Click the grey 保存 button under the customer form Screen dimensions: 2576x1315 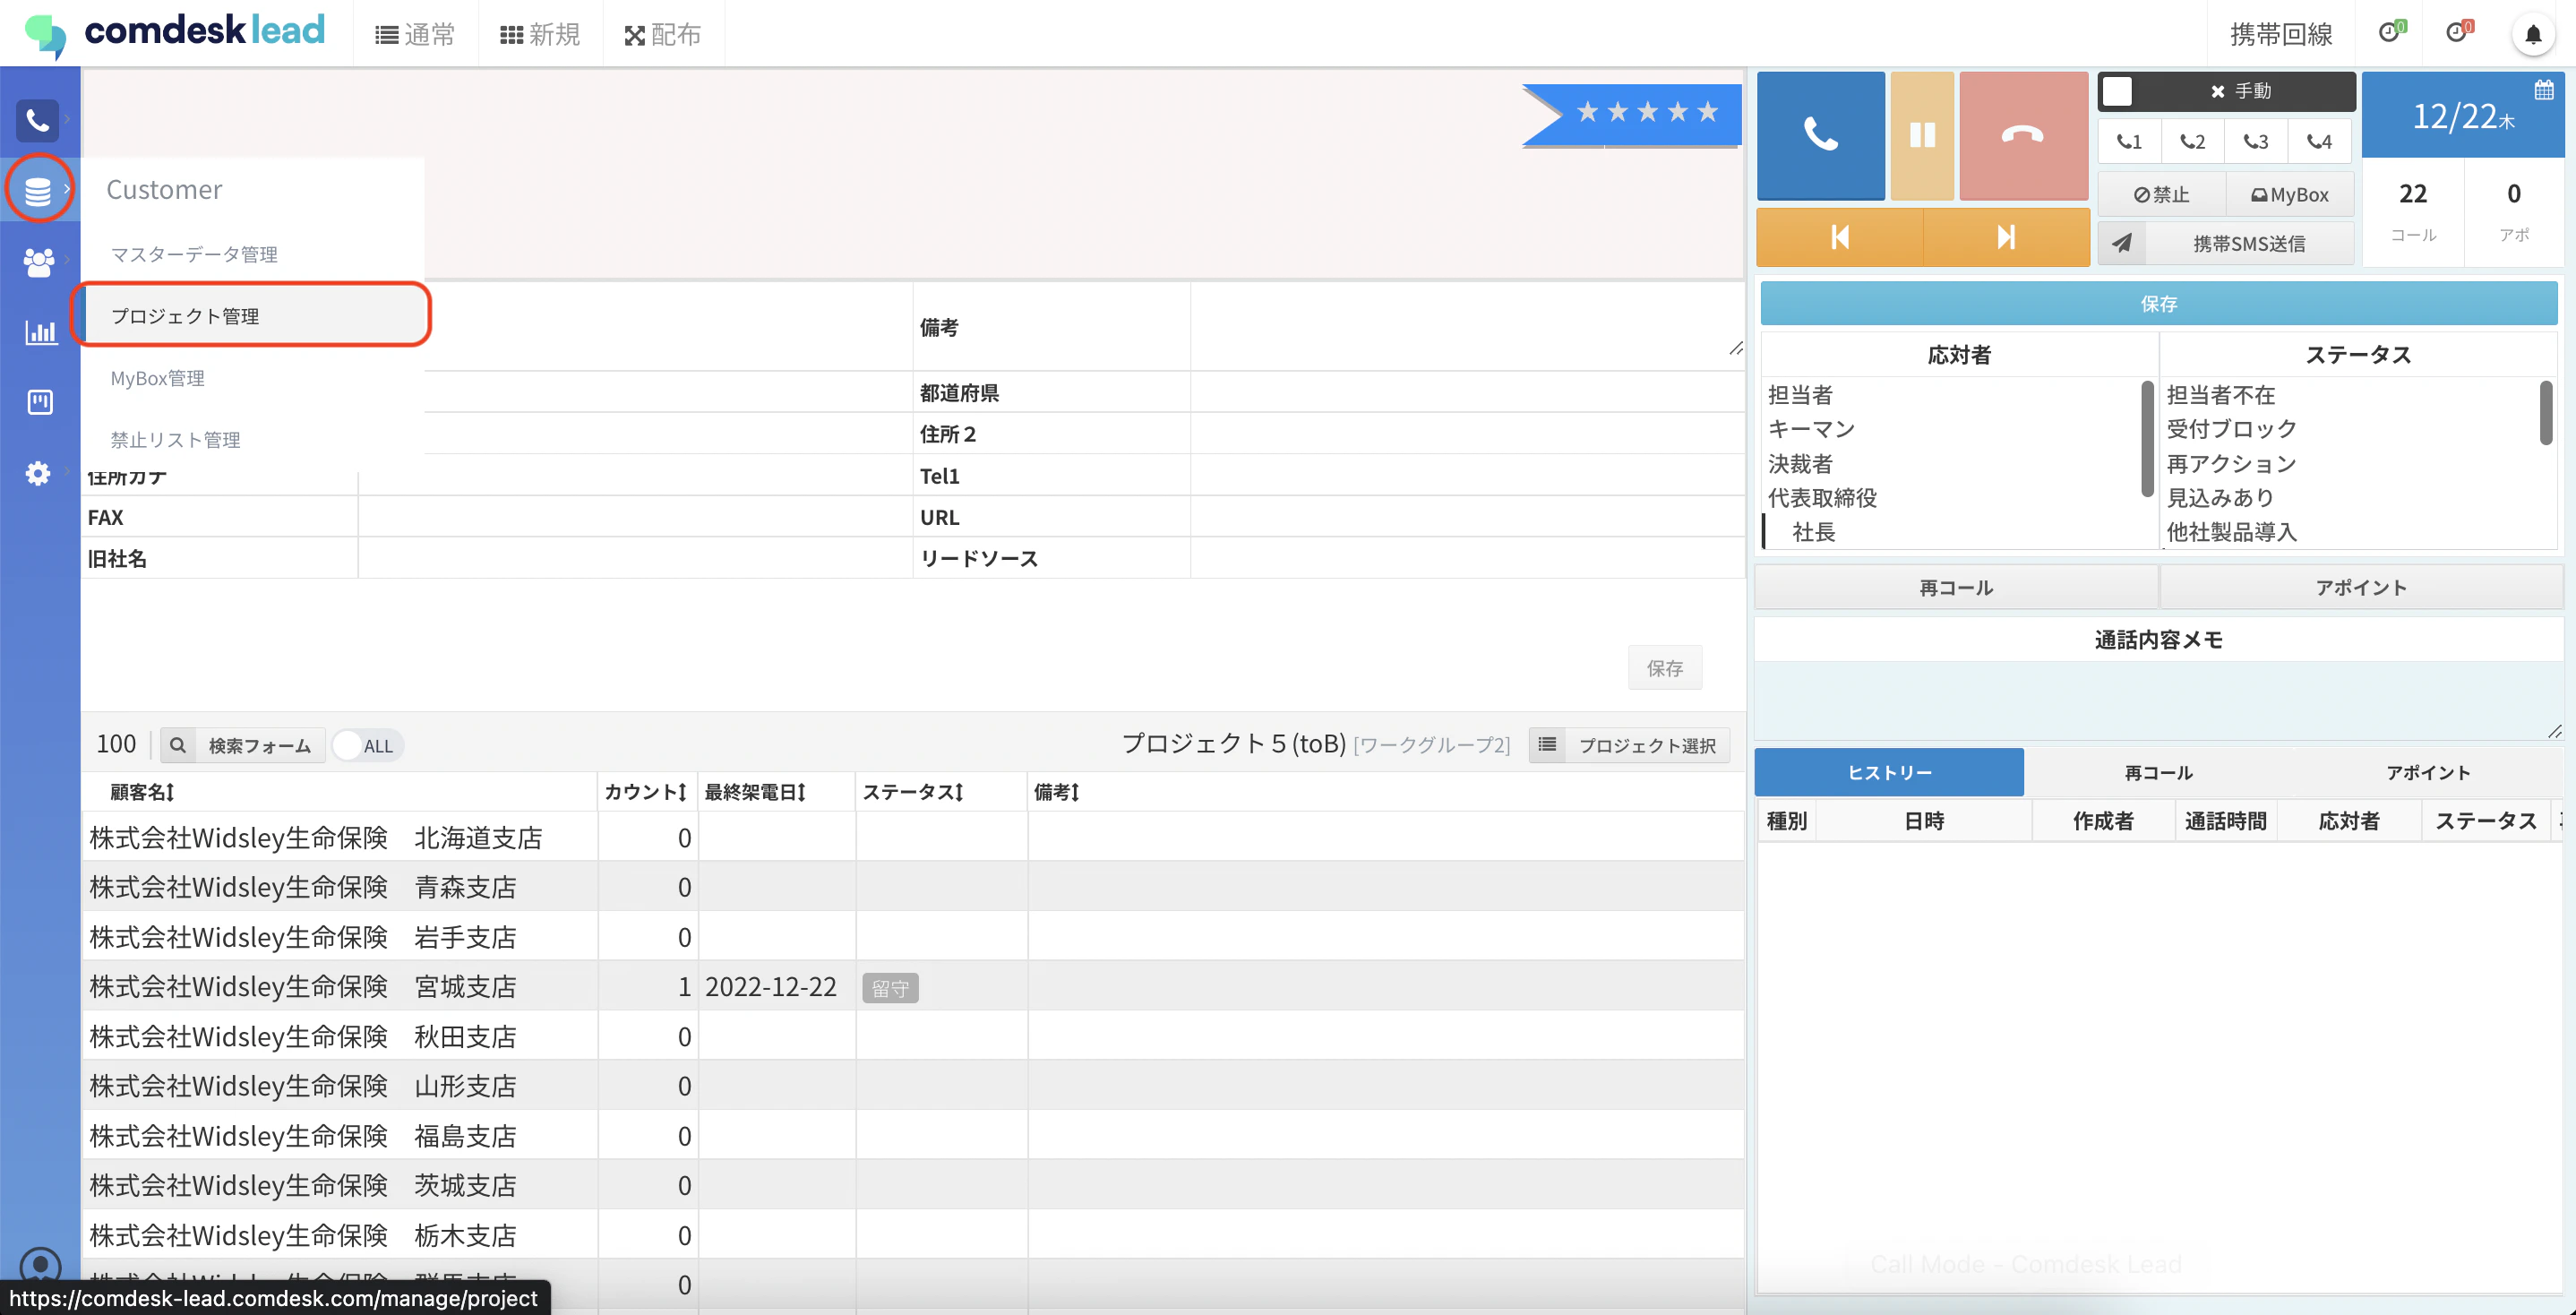[x=1665, y=668]
